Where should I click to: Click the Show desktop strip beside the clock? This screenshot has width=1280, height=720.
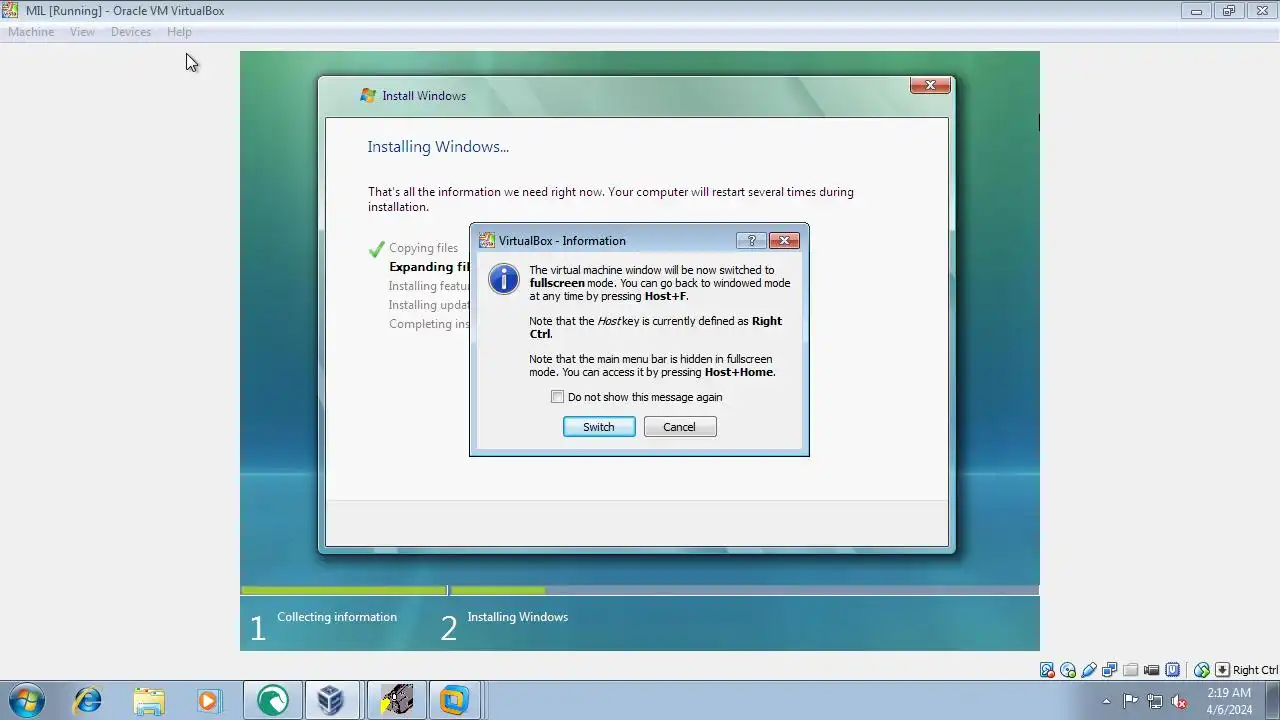coord(1272,701)
